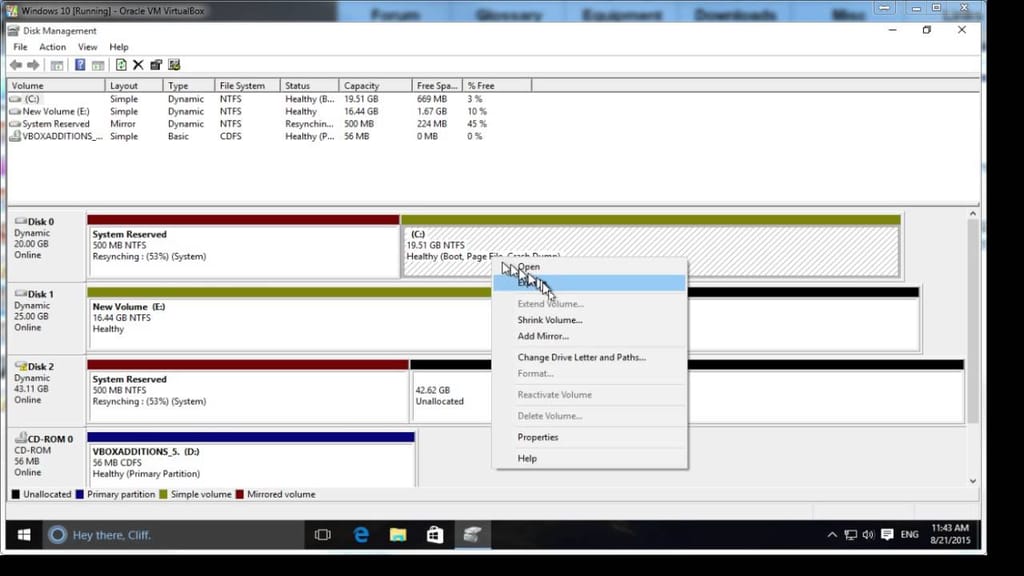1024x576 pixels.
Task: Choose Open in the context menu
Action: coord(590,266)
